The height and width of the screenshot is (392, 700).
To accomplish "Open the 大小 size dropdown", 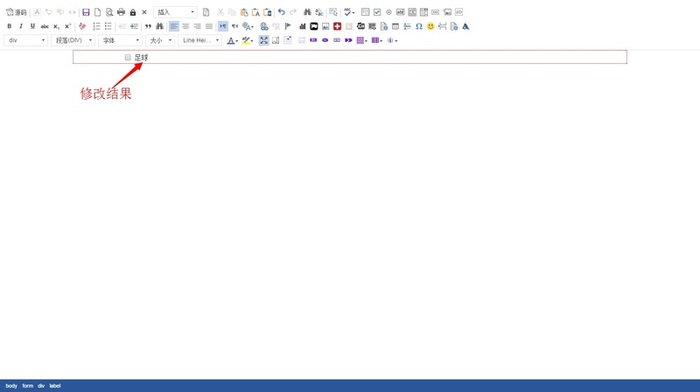I will pyautogui.click(x=160, y=40).
